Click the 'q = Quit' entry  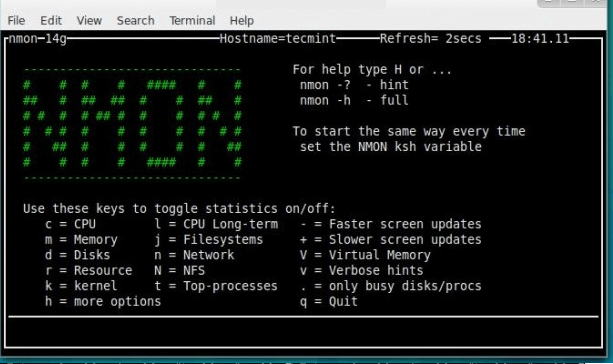tap(329, 301)
